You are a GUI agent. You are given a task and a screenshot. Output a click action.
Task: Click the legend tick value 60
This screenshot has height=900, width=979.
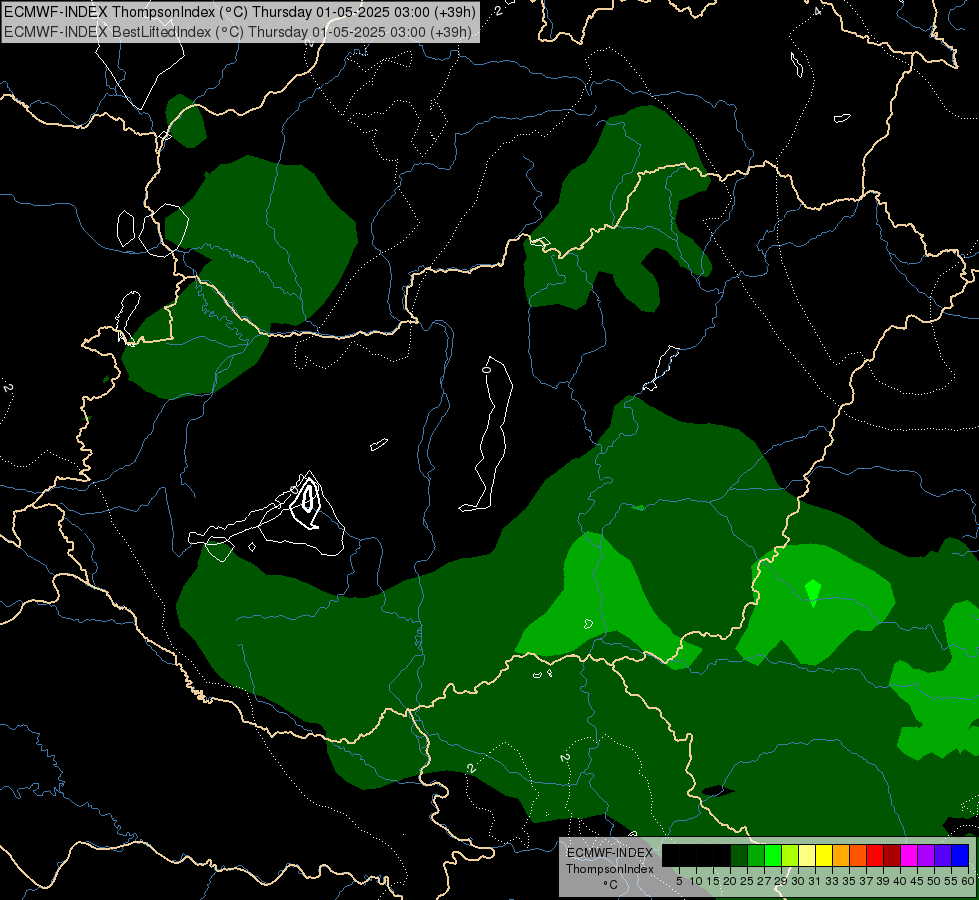point(969,881)
